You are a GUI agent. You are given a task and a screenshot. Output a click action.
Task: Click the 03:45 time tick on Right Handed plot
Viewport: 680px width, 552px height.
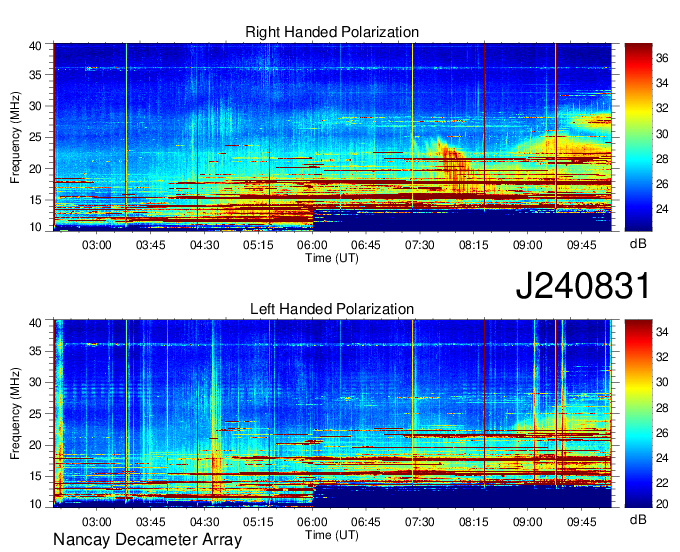pyautogui.click(x=150, y=245)
